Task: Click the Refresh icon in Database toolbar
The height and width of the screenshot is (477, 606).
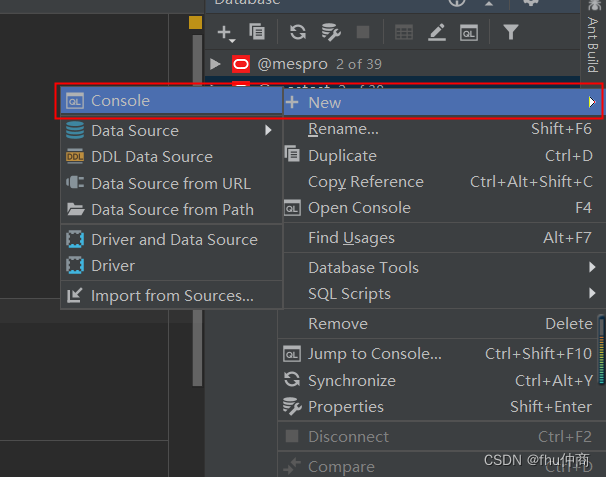Action: 298,32
